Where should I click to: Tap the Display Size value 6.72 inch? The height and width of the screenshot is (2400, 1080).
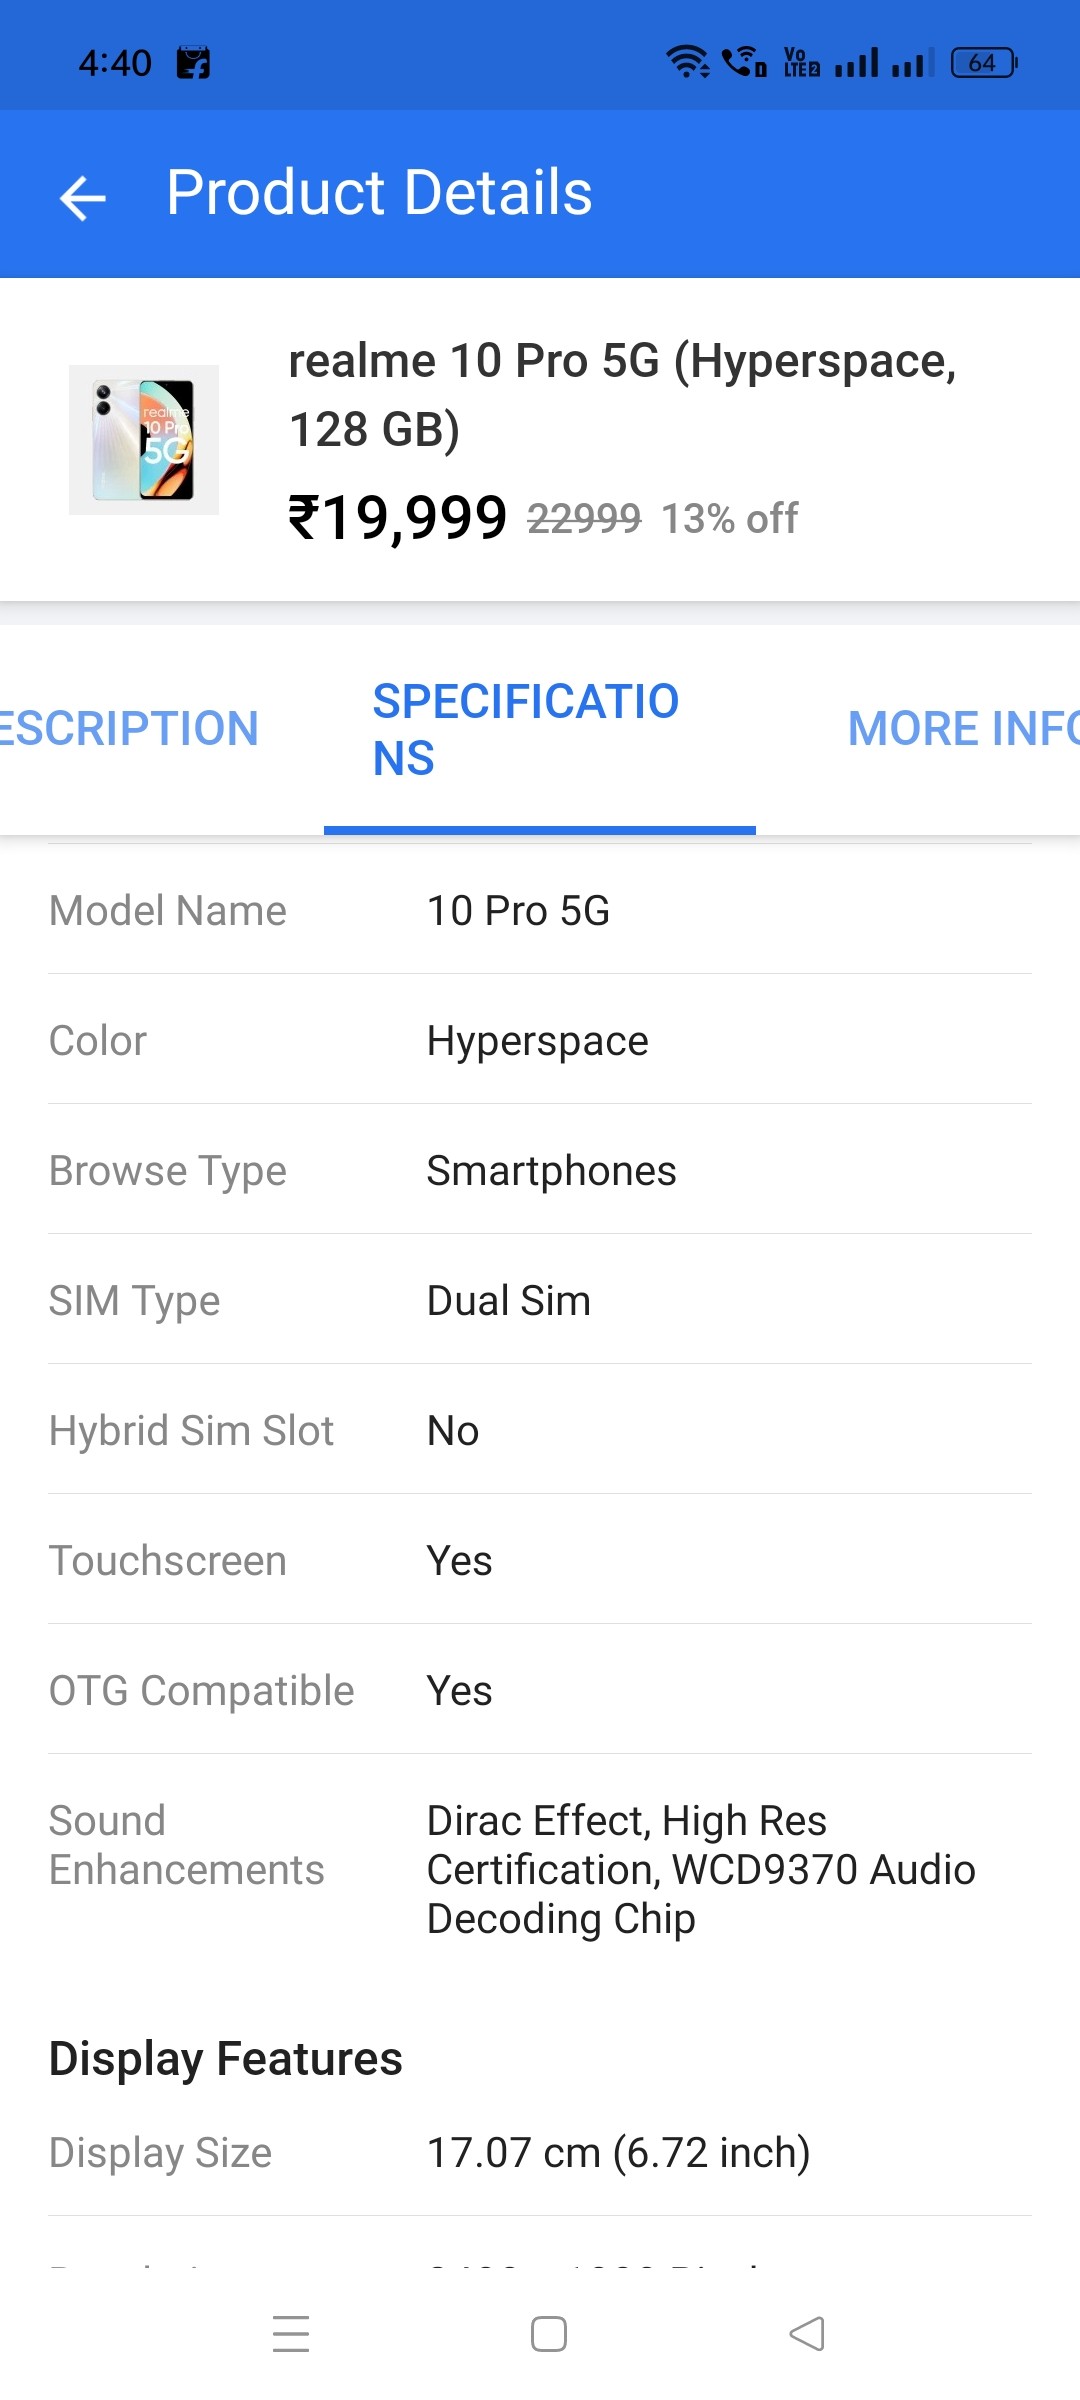(618, 2152)
